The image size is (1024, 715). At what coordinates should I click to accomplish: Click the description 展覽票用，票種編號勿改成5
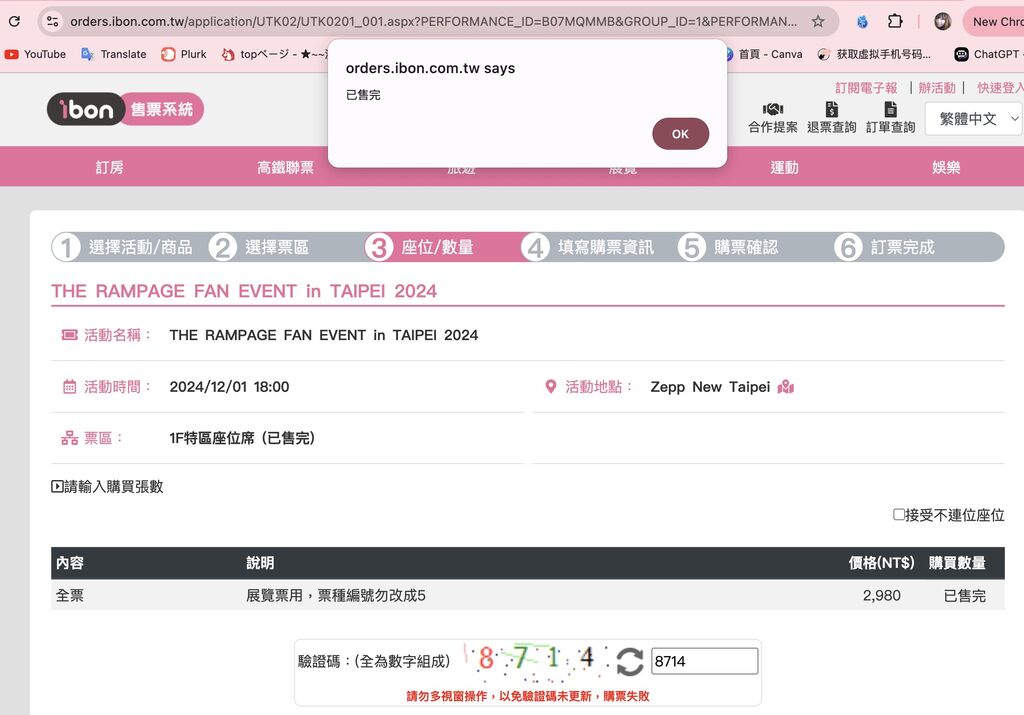click(x=336, y=596)
